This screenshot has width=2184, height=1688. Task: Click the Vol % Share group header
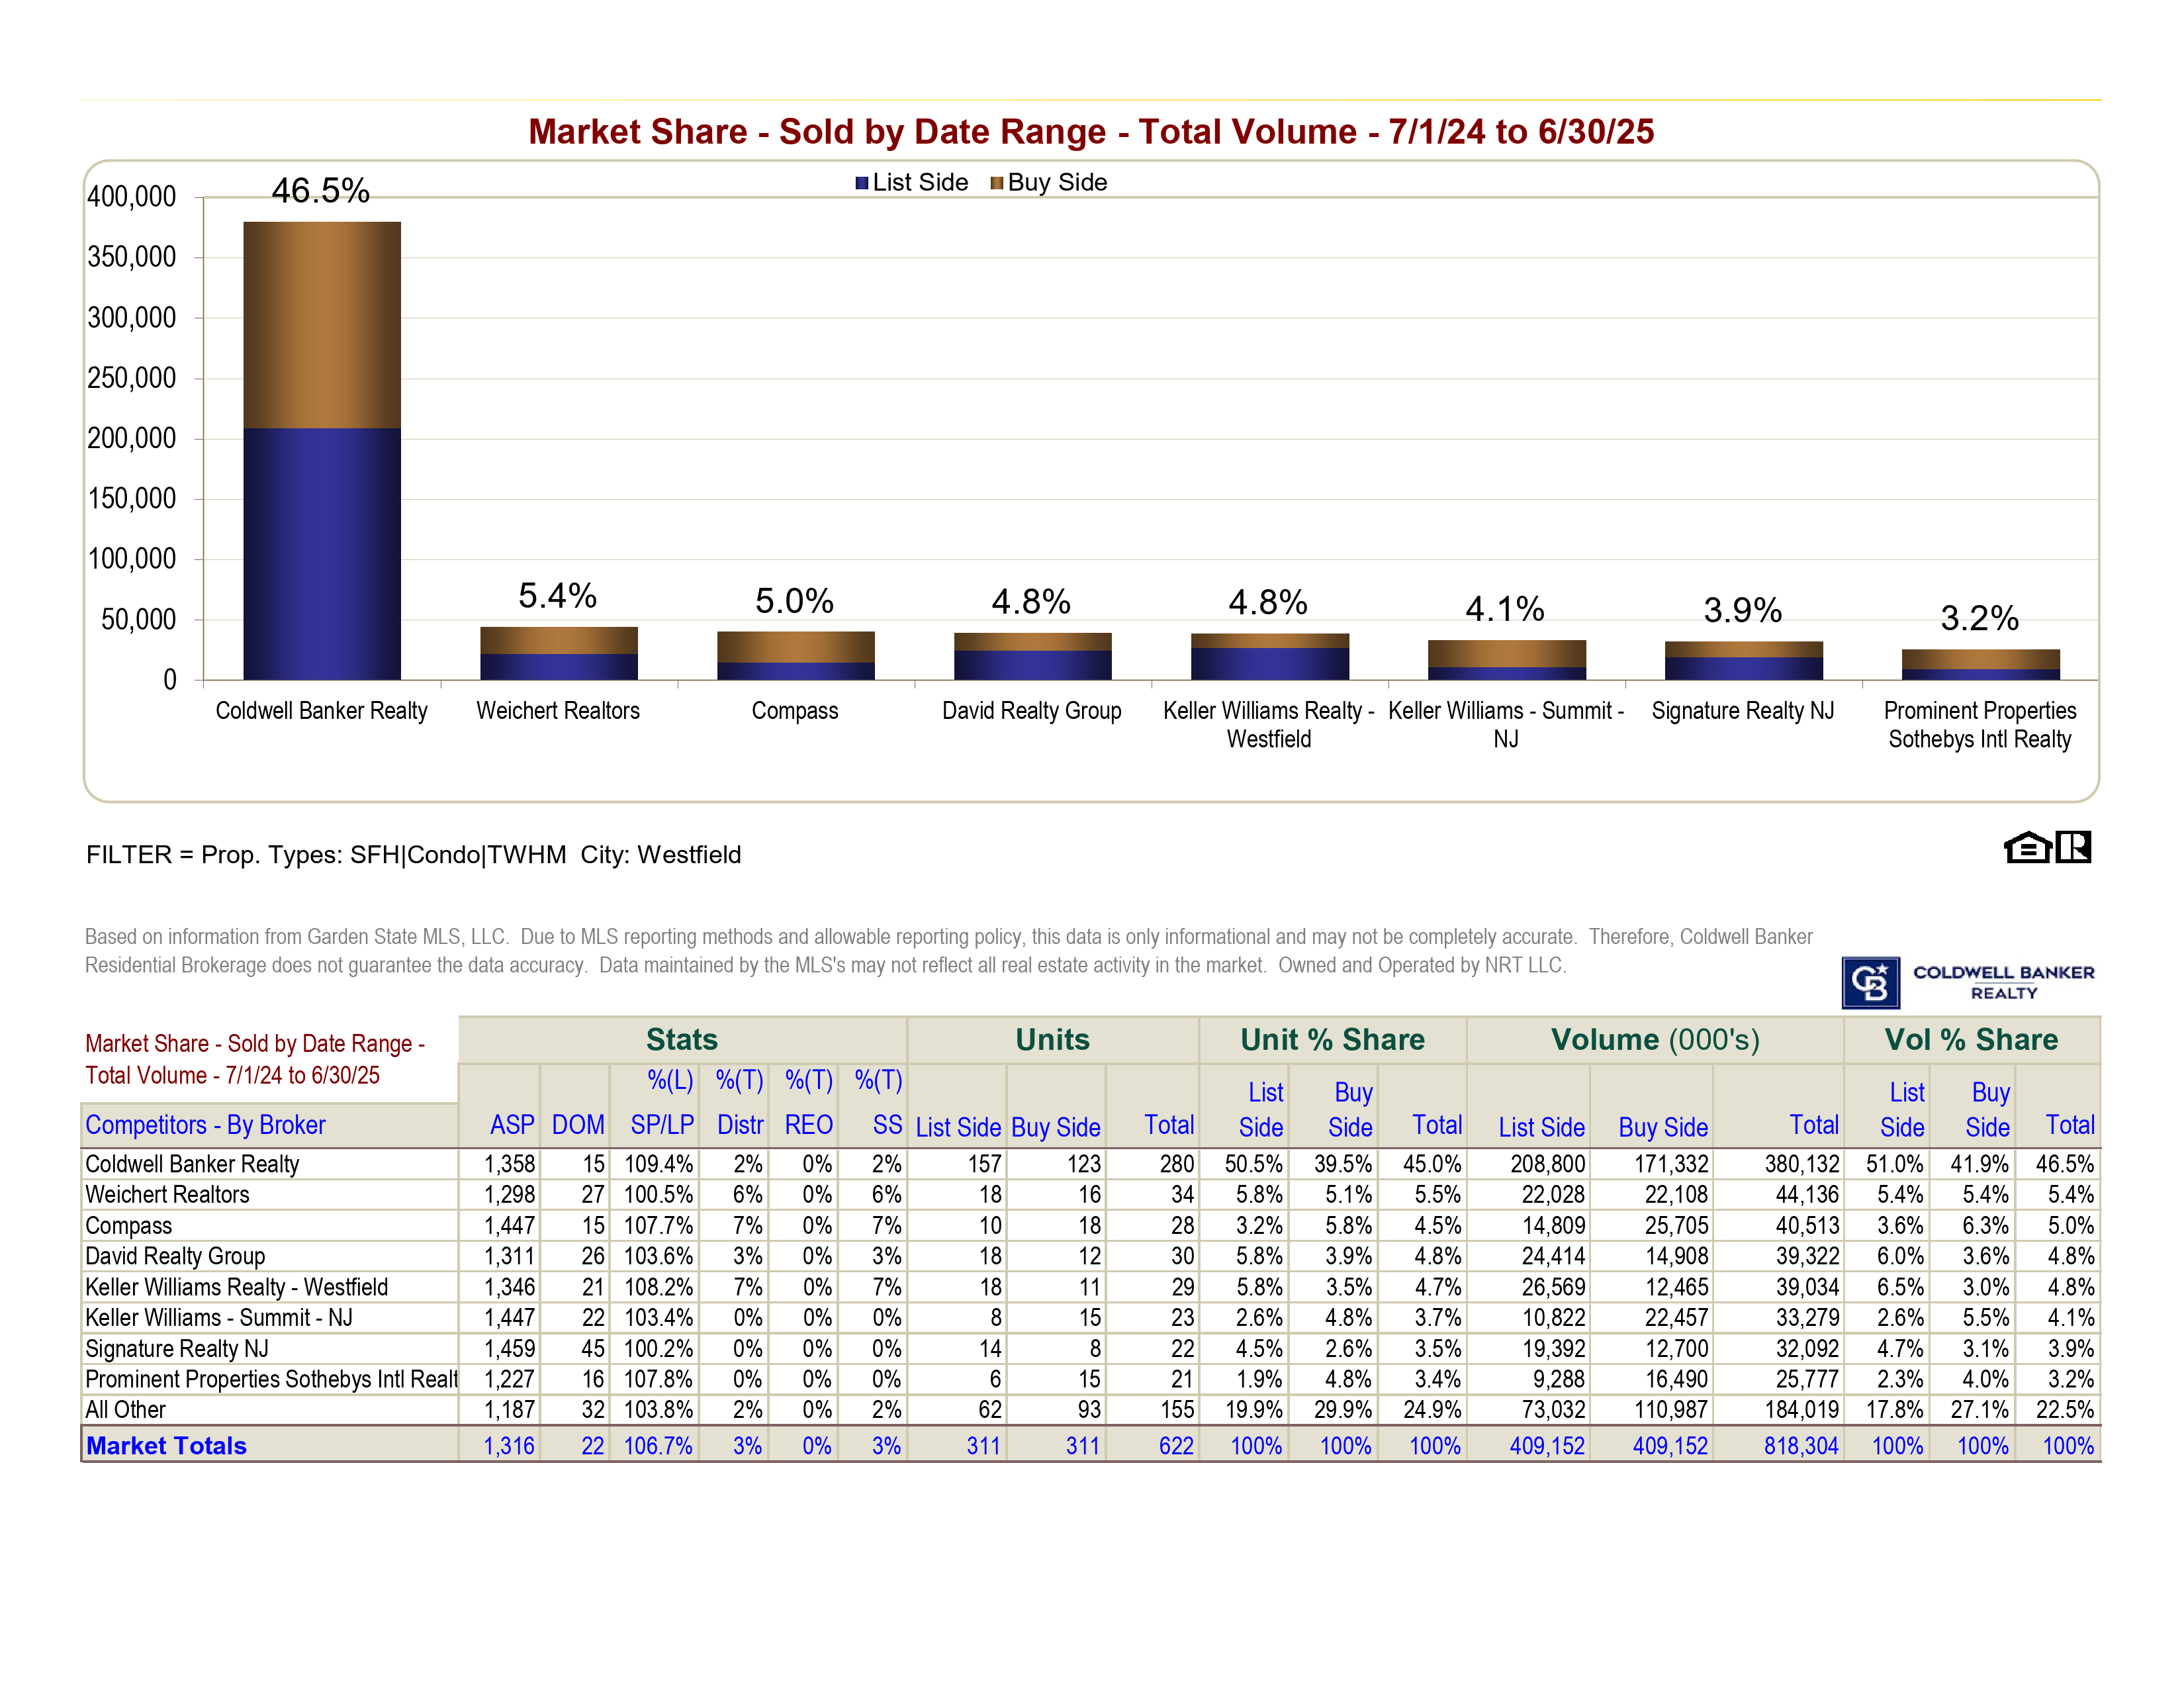[1971, 1040]
